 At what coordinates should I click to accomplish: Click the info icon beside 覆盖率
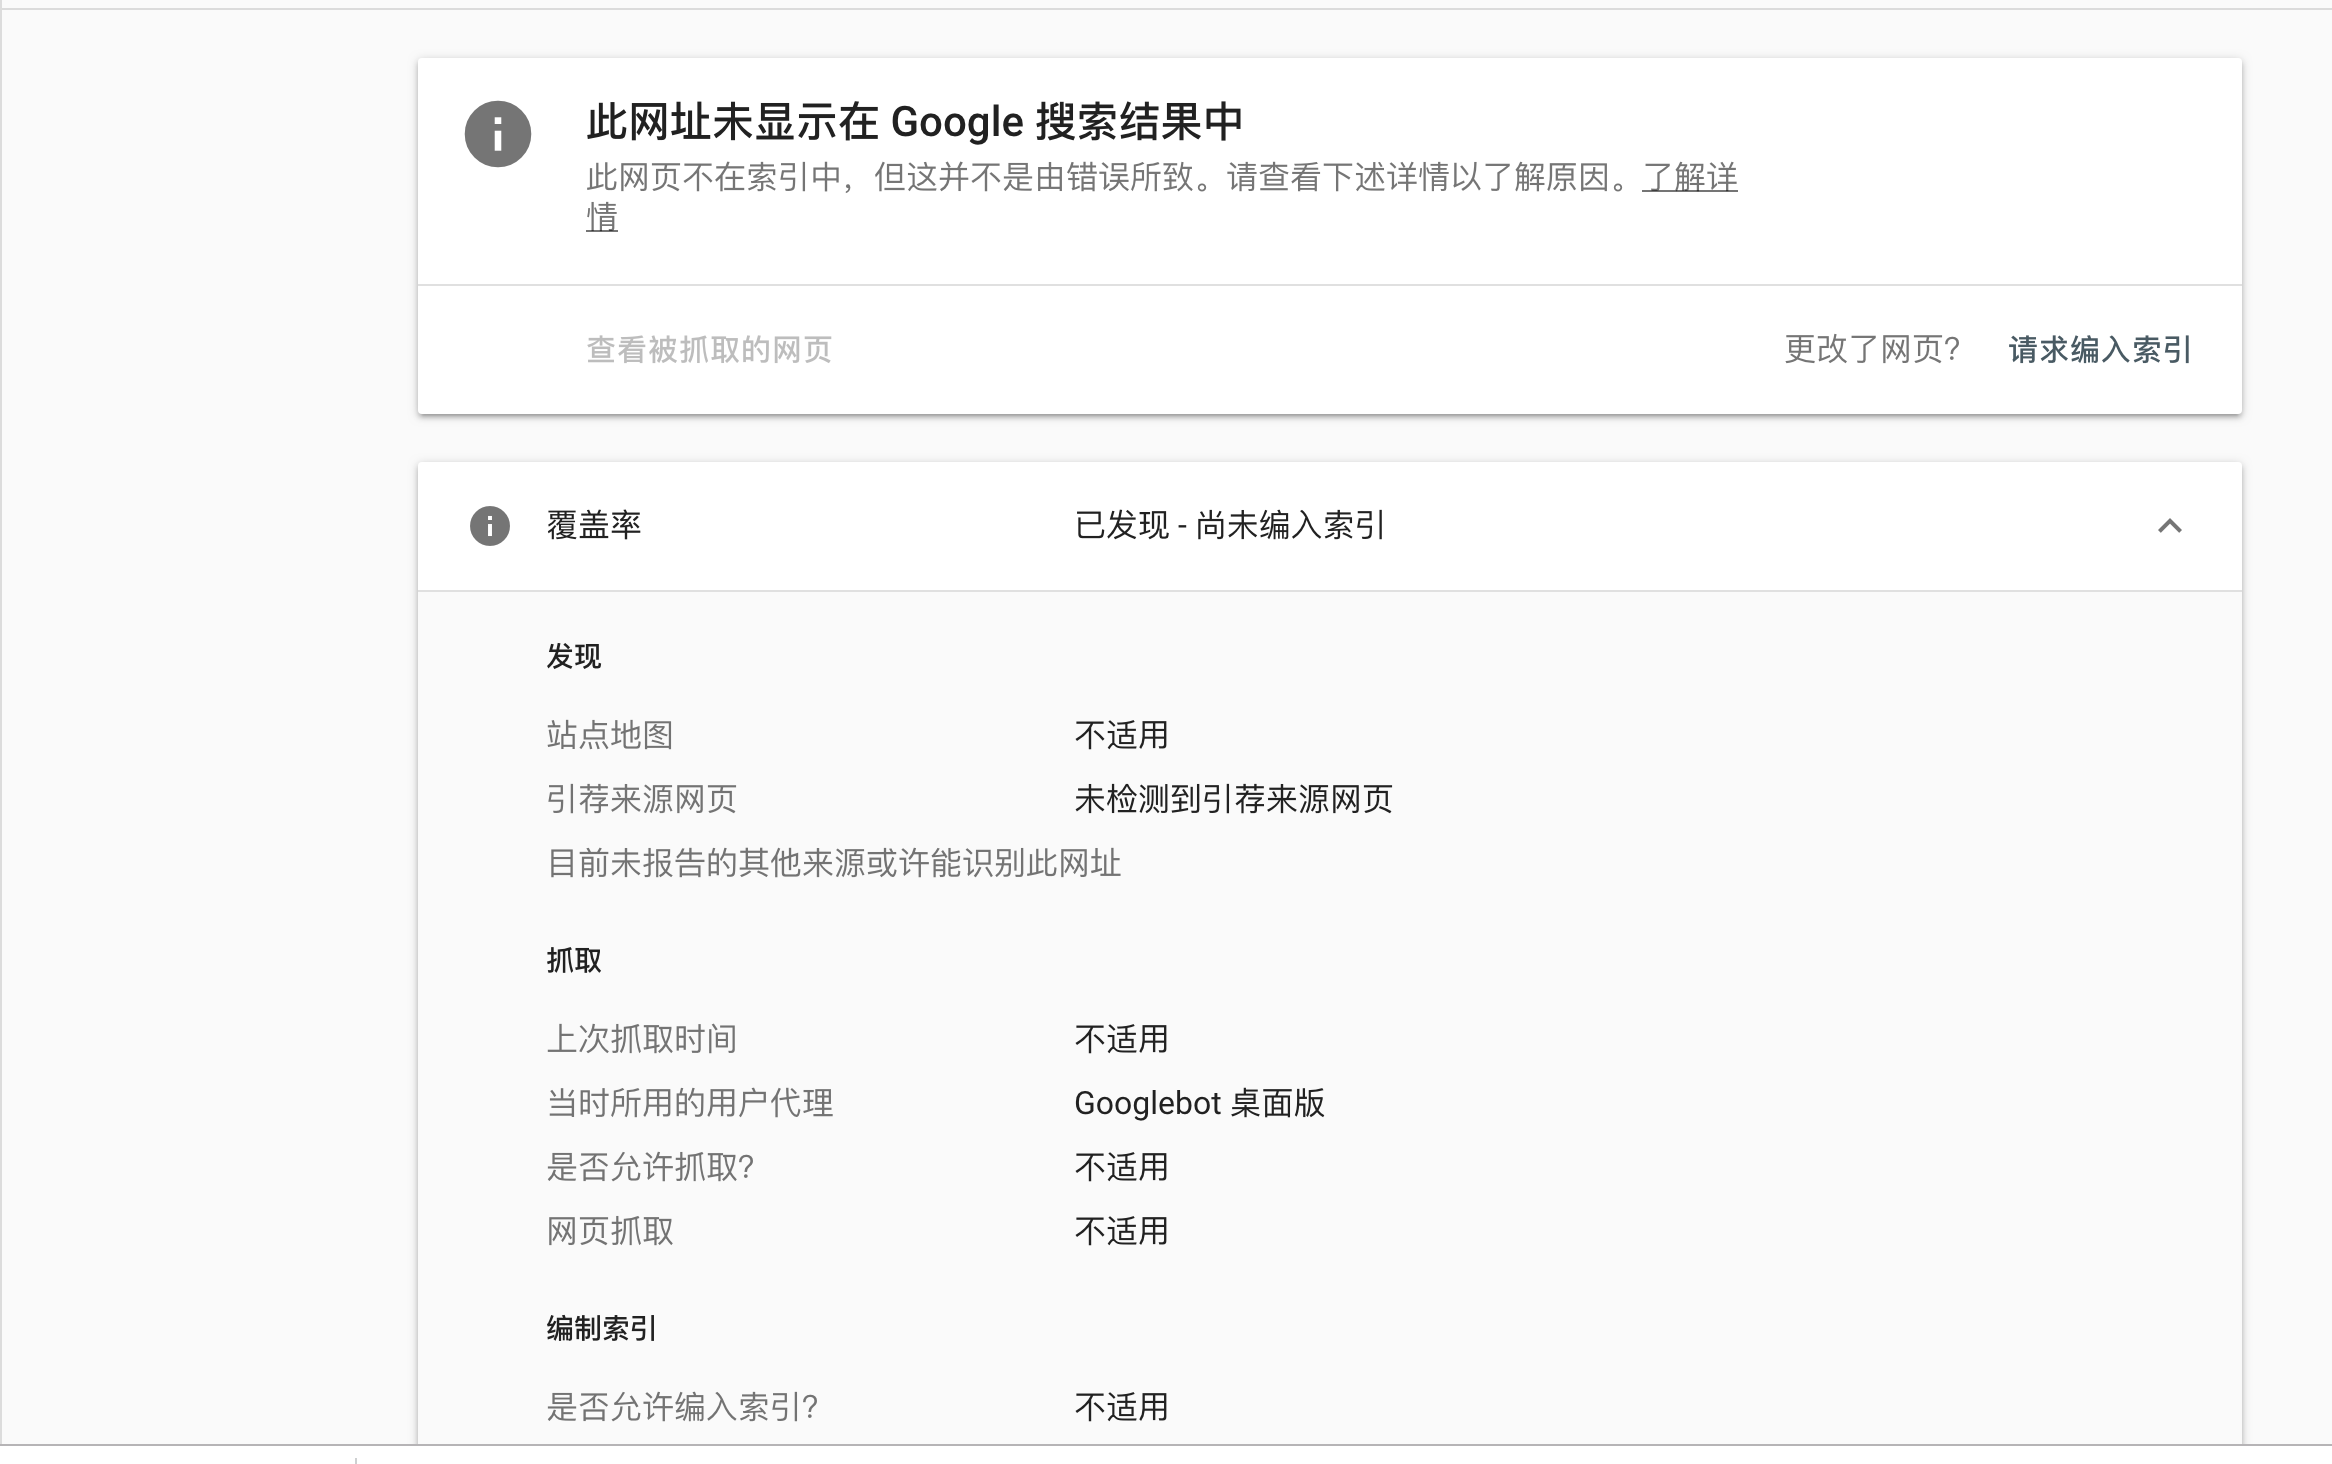[489, 526]
